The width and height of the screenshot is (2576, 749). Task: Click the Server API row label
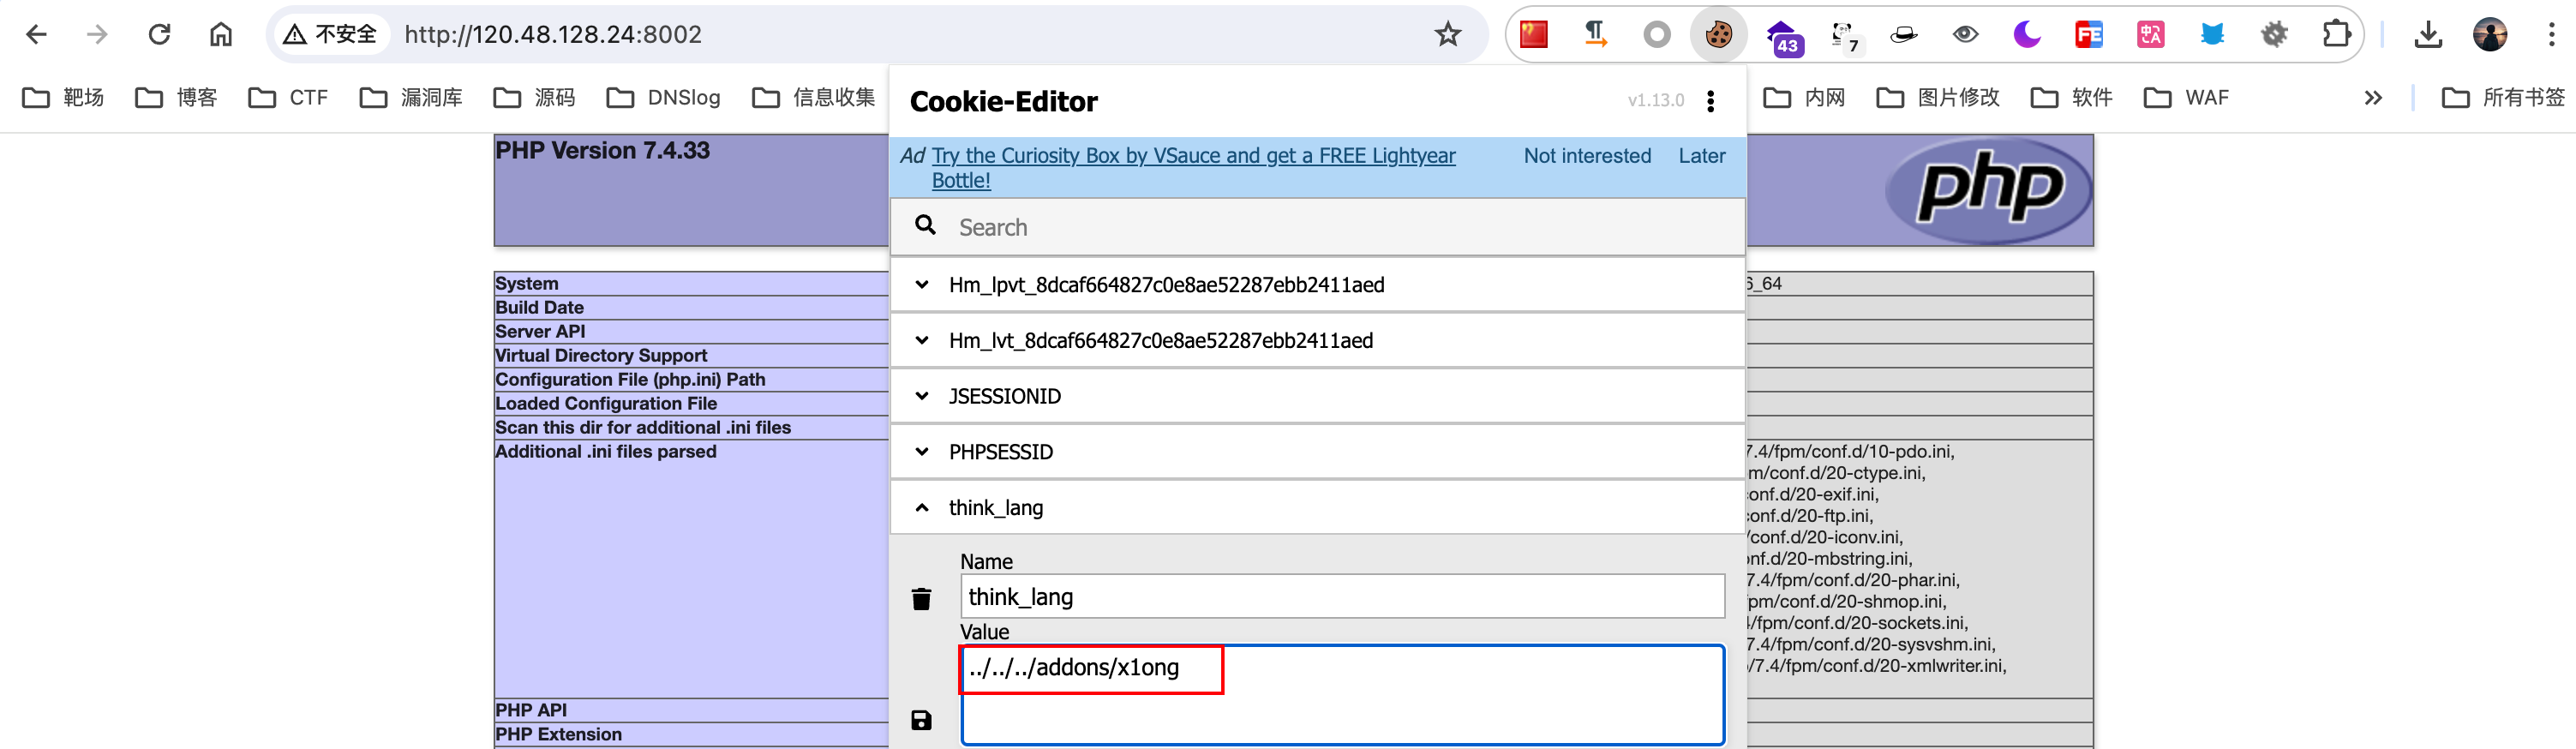pyautogui.click(x=540, y=332)
